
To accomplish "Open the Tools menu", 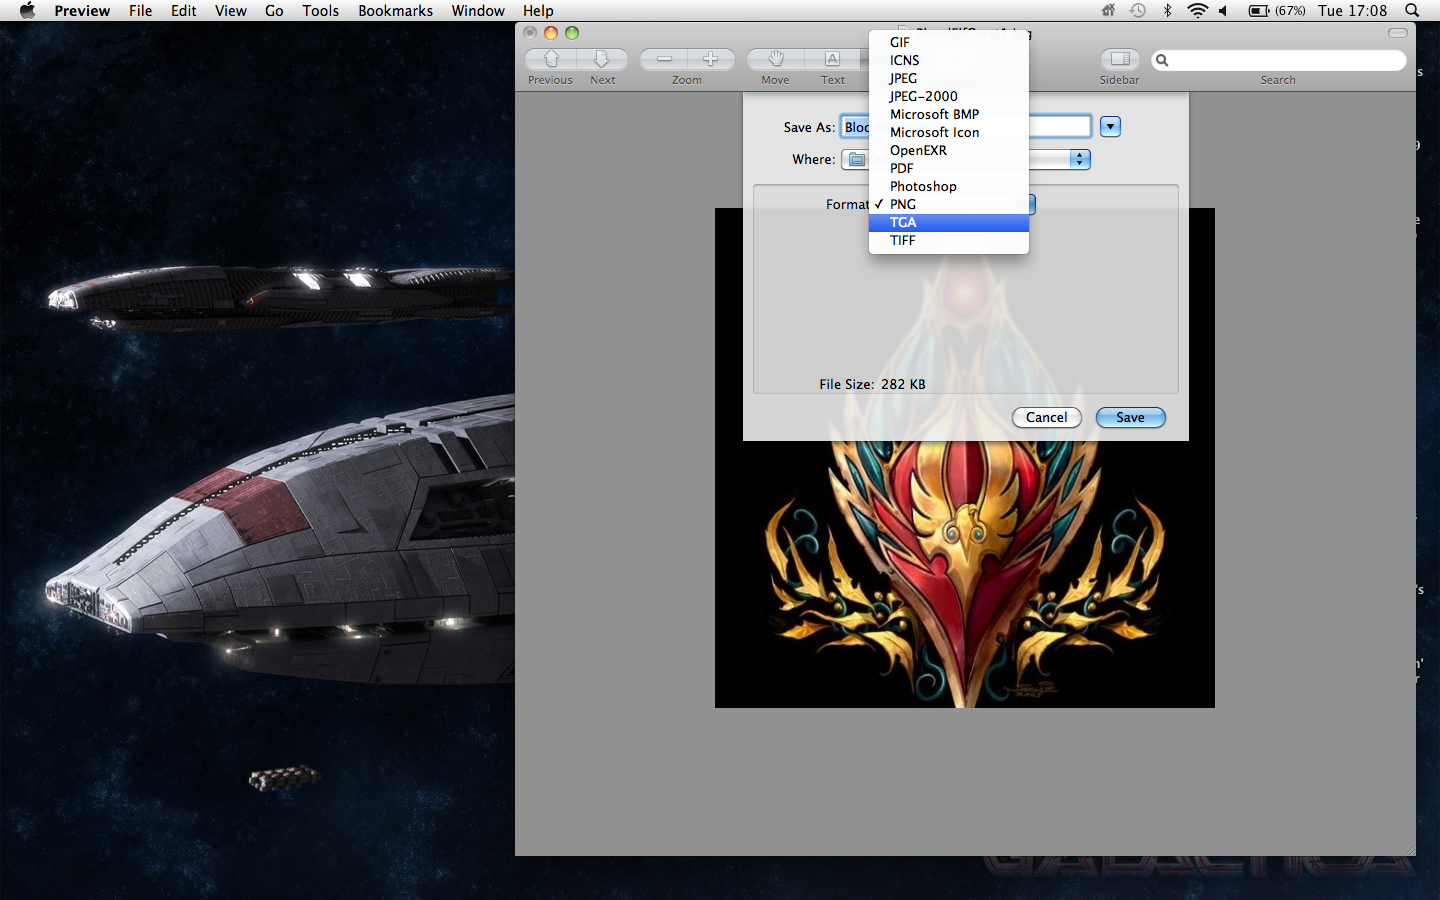I will point(320,10).
